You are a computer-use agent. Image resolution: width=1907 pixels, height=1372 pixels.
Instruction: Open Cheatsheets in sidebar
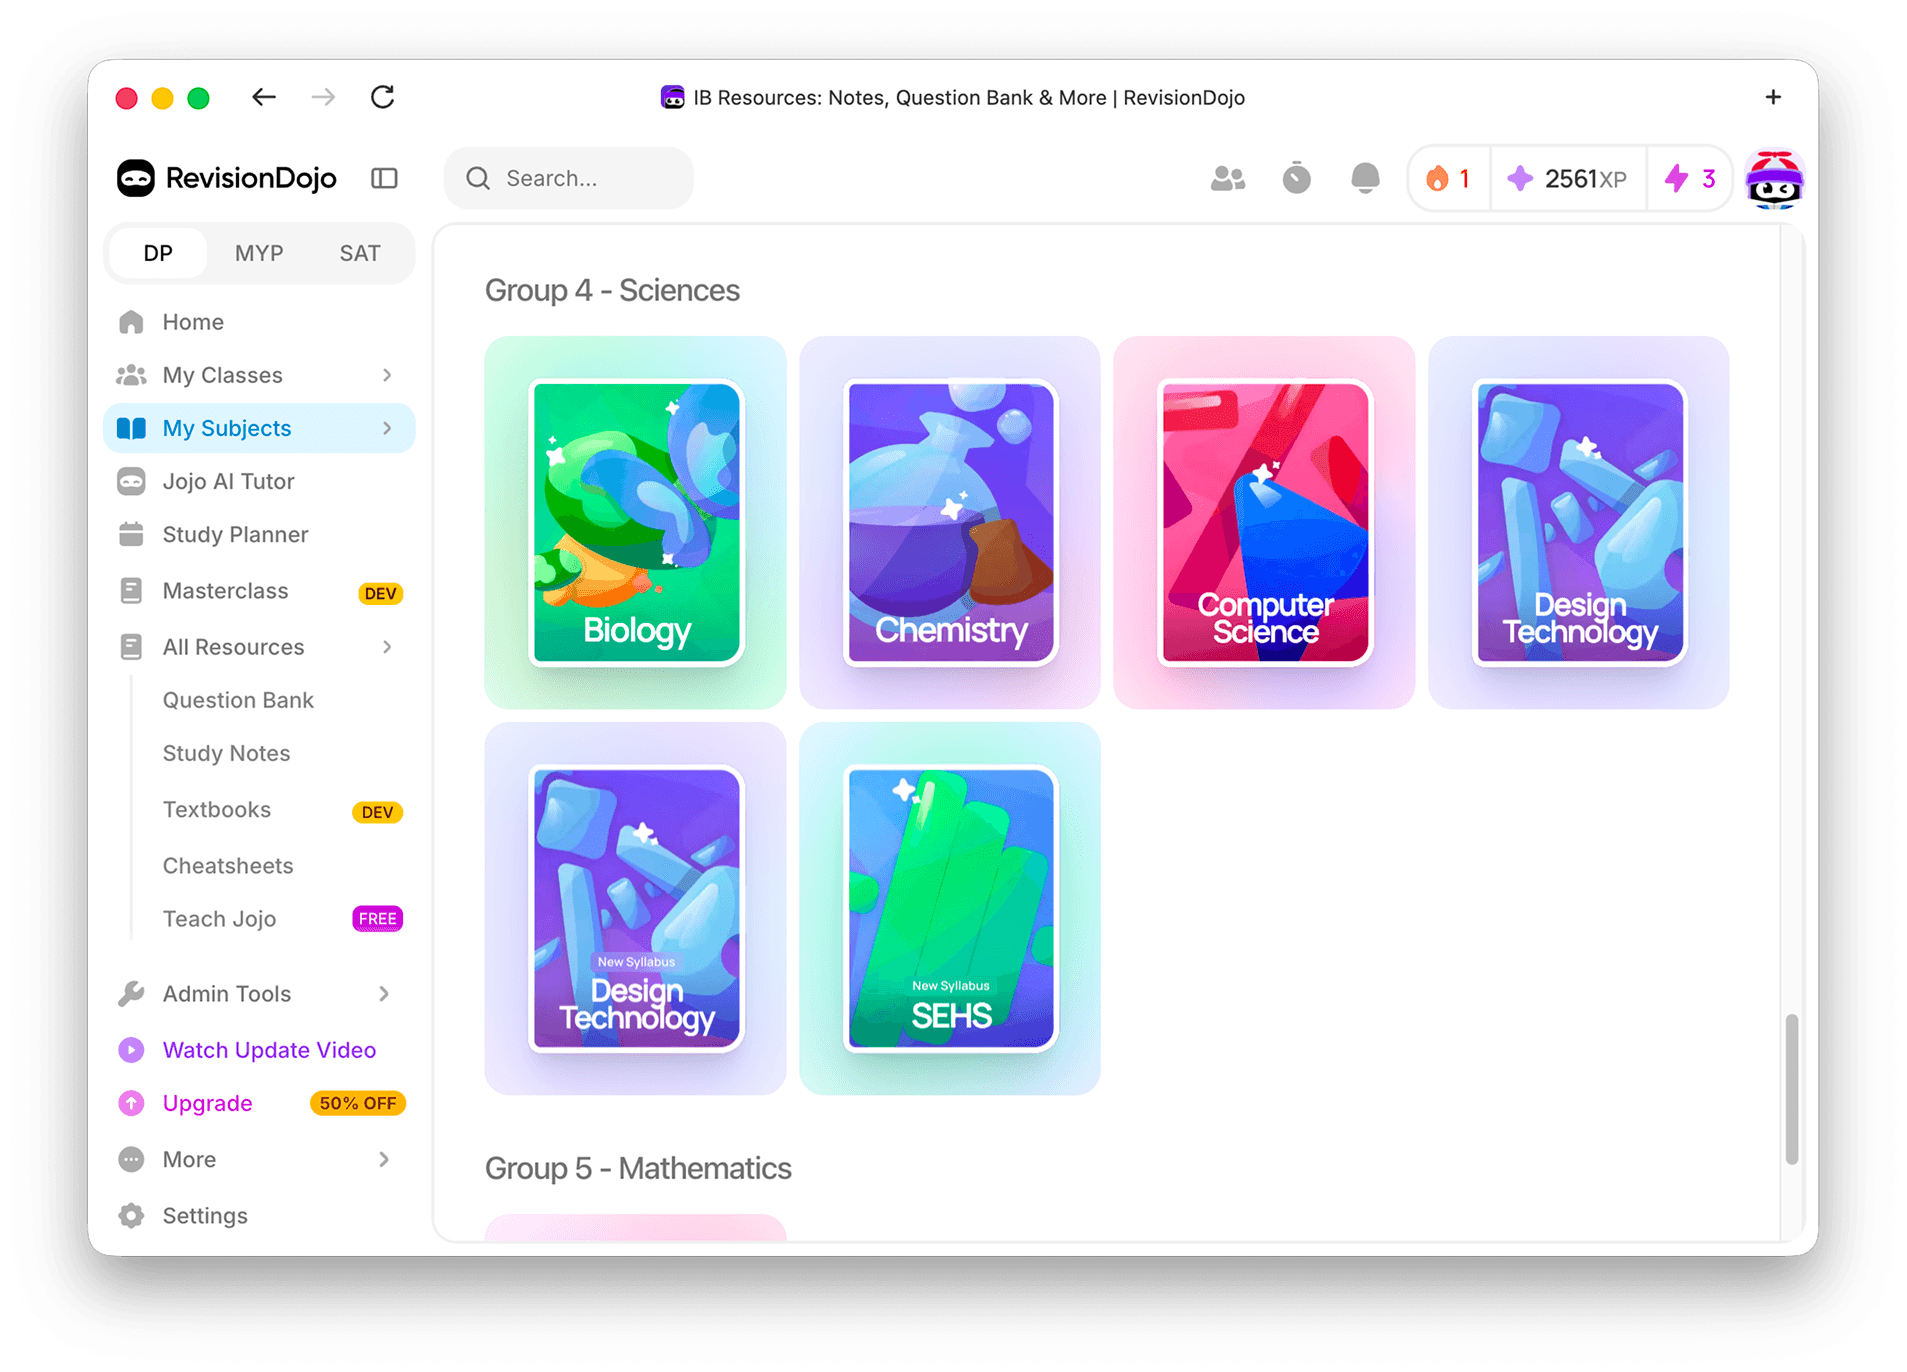(x=228, y=866)
